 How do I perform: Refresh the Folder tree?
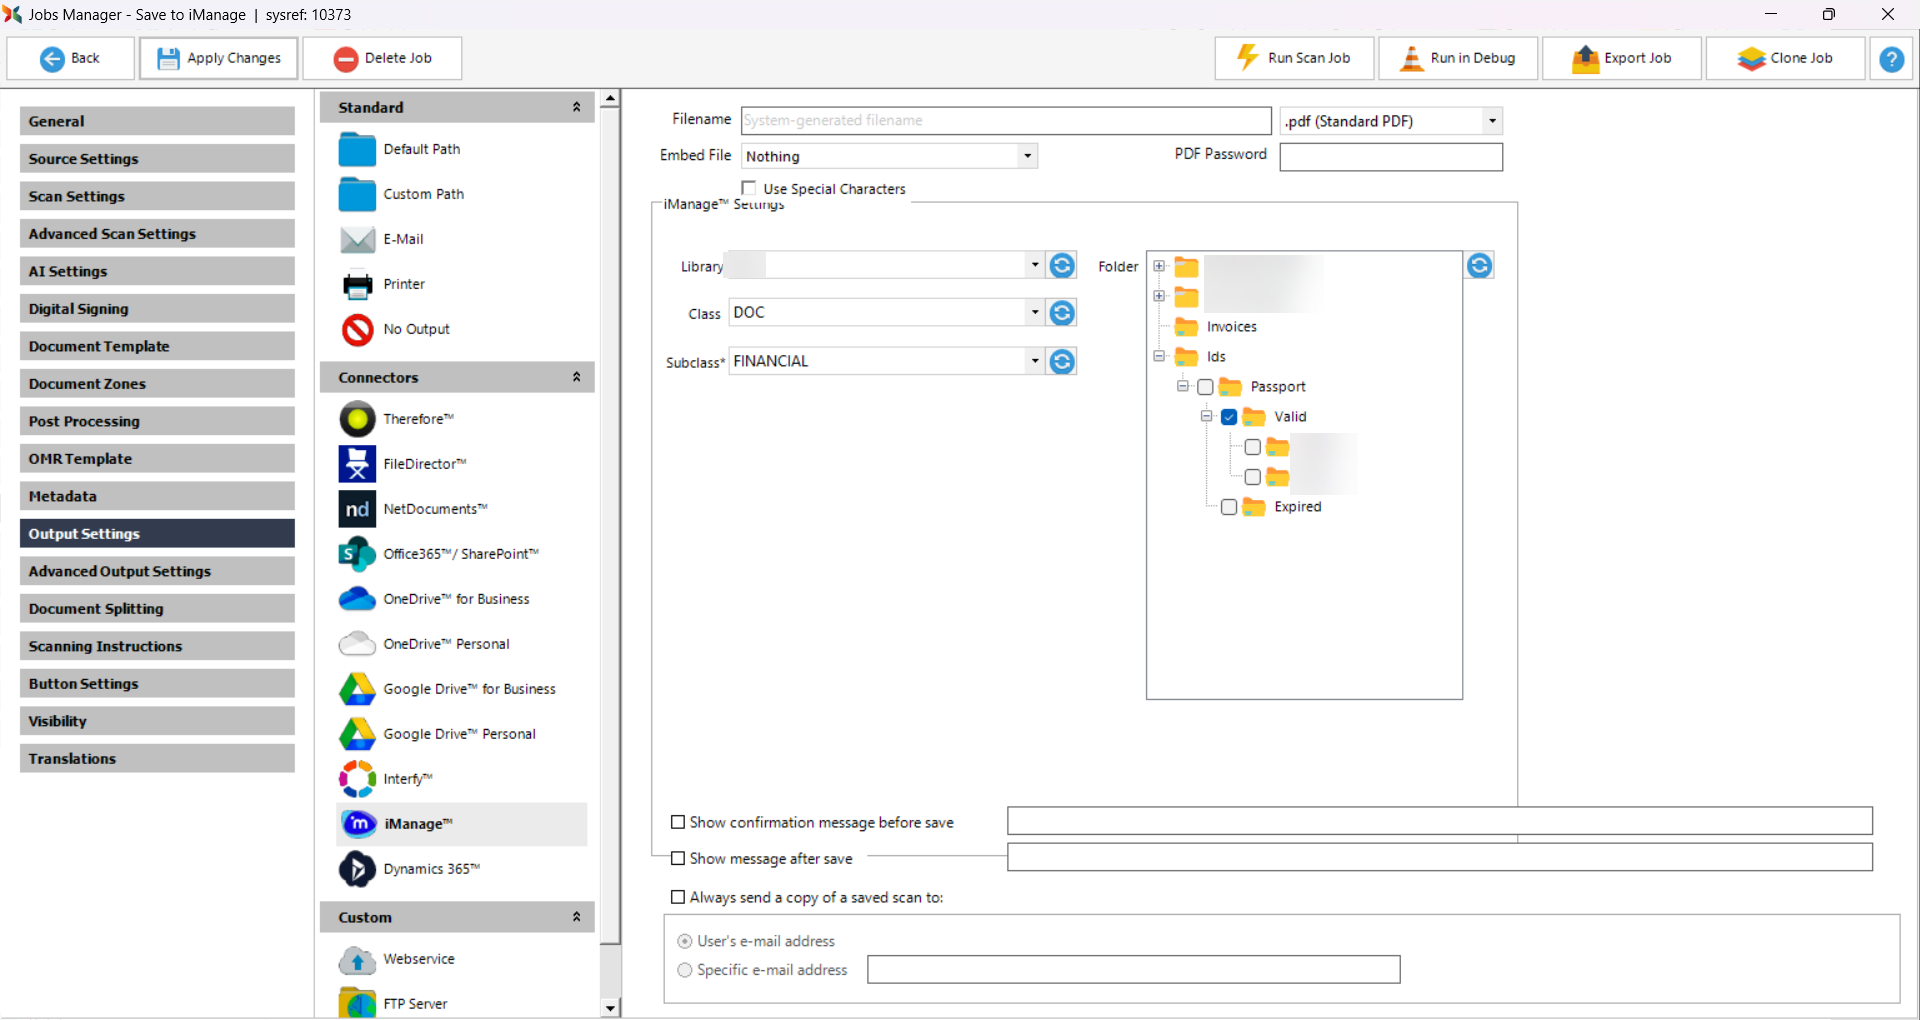pos(1479,265)
